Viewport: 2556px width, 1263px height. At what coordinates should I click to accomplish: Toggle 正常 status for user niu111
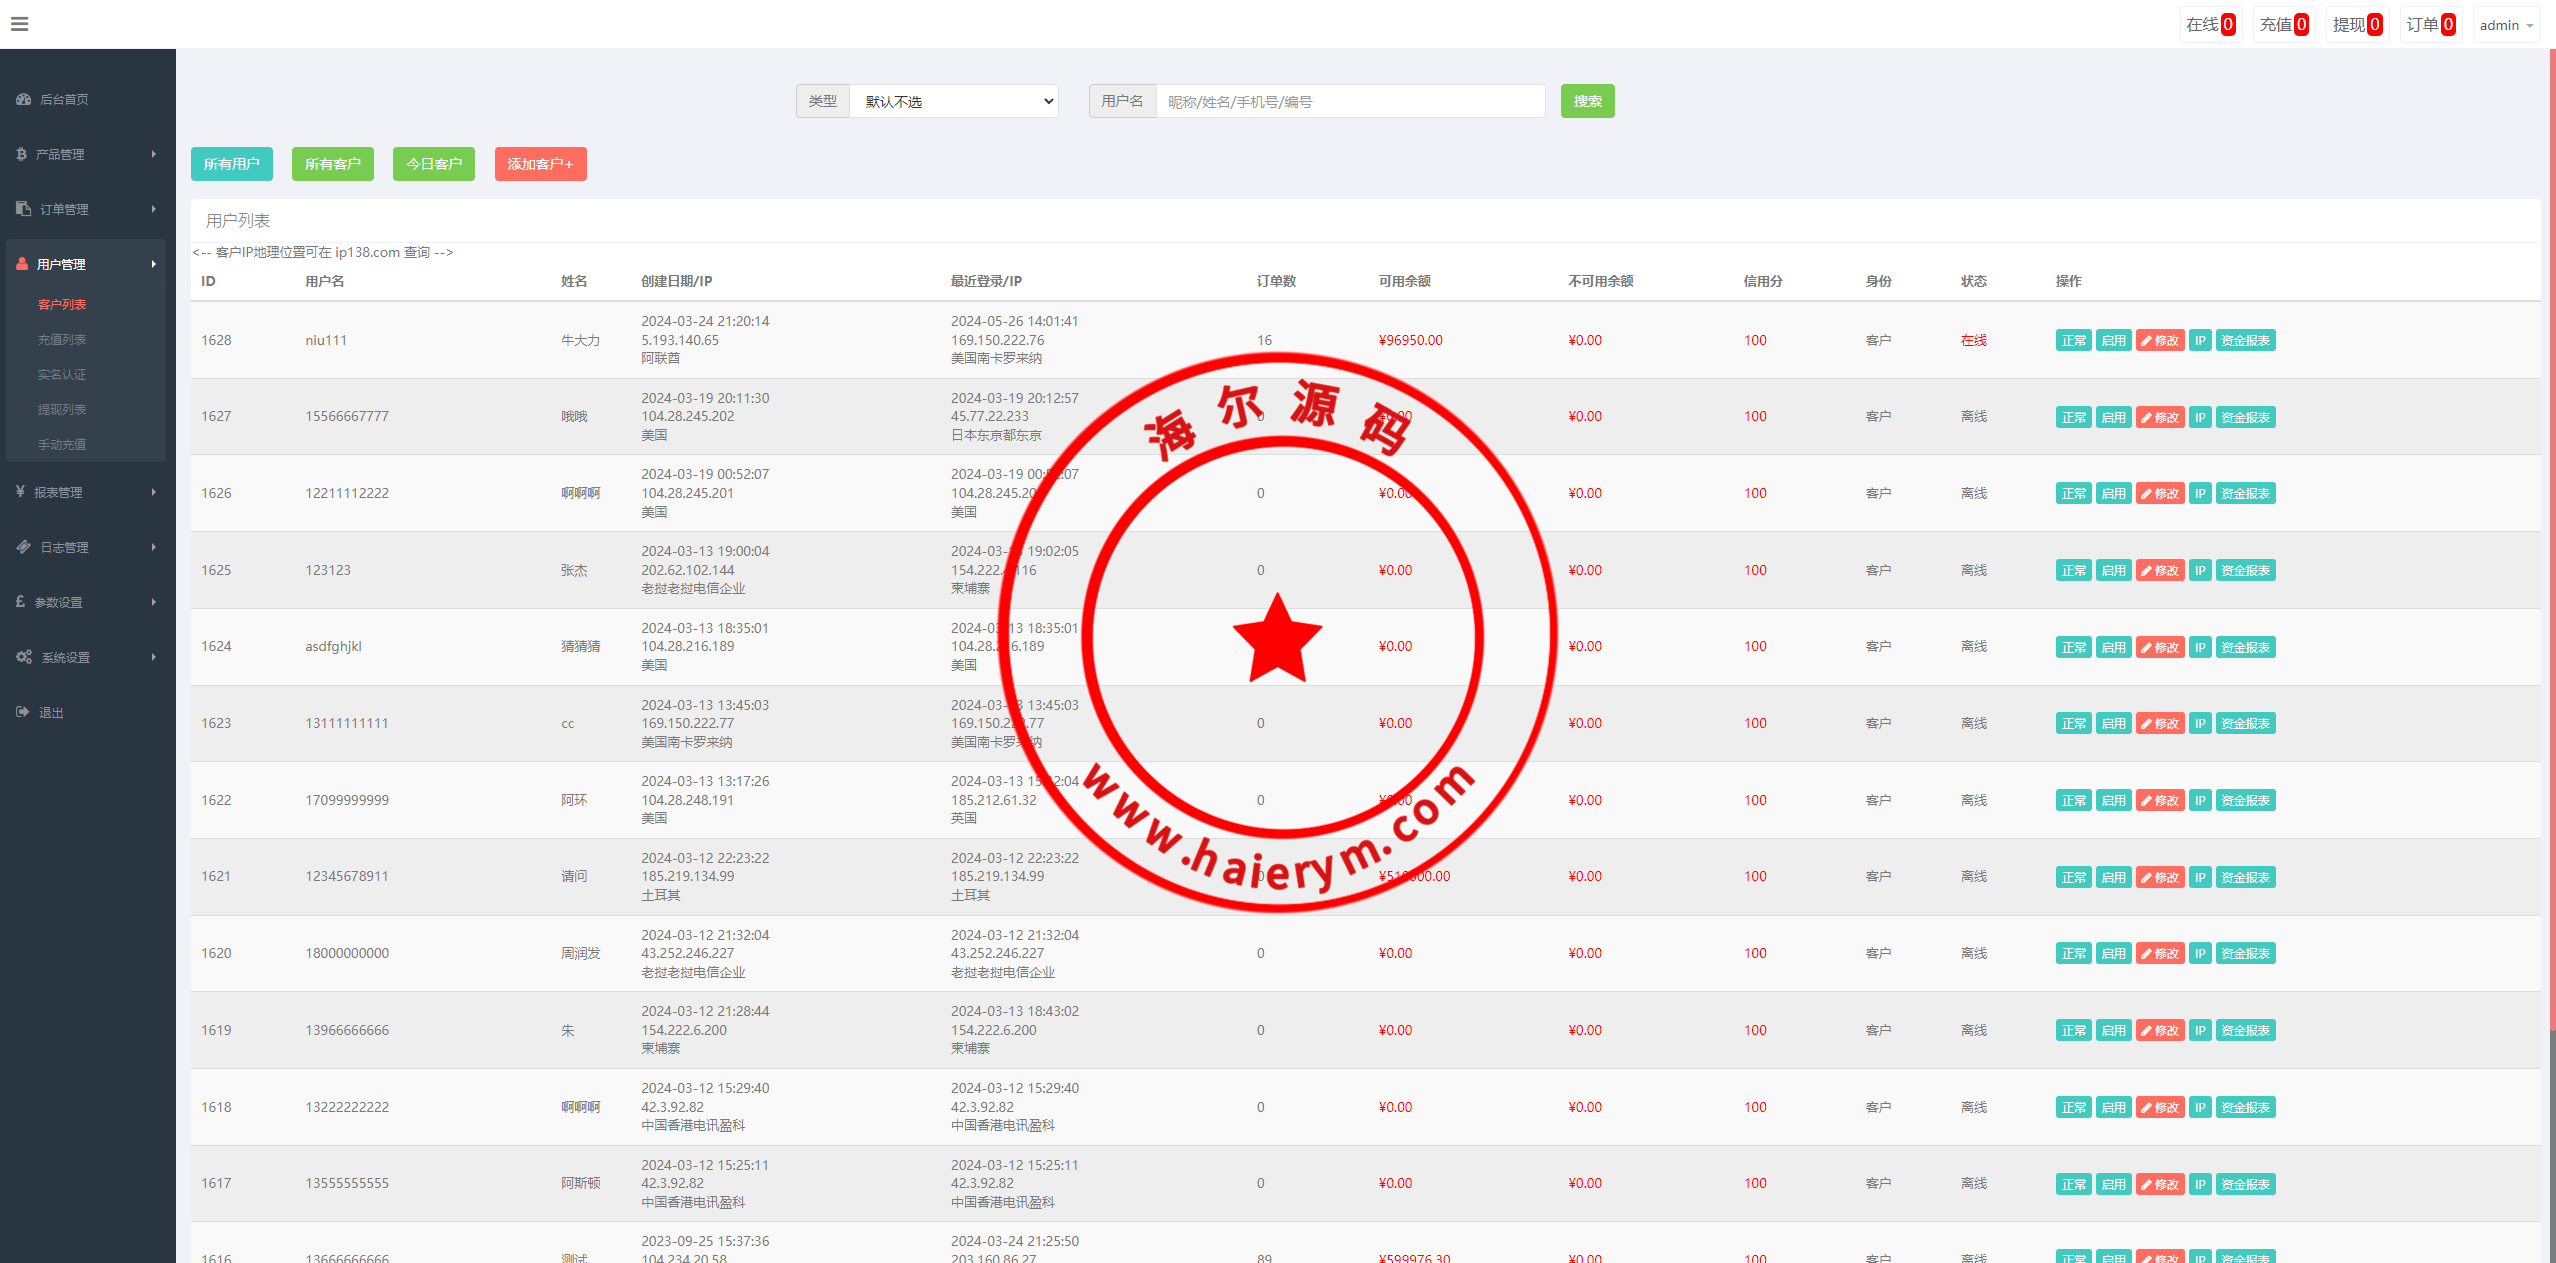point(2073,341)
